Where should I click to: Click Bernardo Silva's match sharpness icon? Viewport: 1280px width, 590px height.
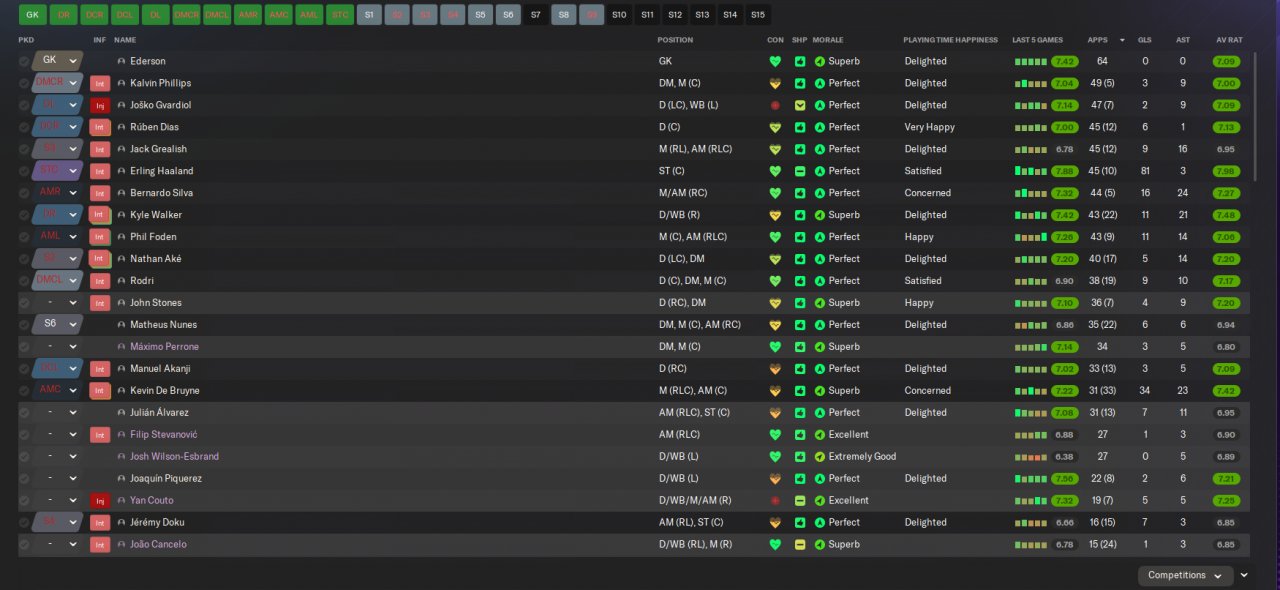coord(800,193)
